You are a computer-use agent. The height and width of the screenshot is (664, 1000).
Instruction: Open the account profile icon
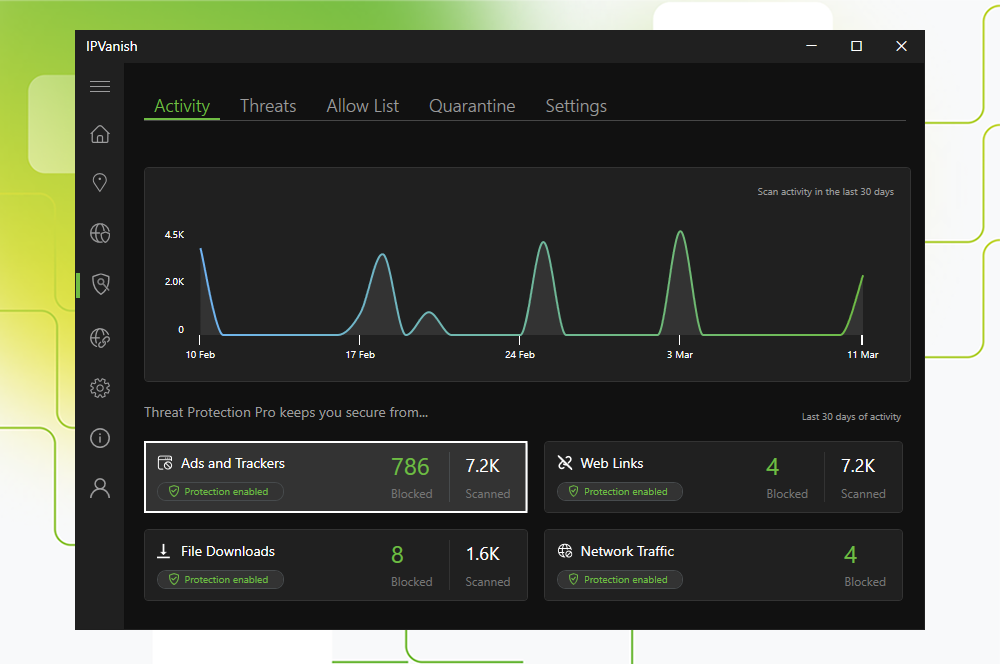tap(100, 488)
